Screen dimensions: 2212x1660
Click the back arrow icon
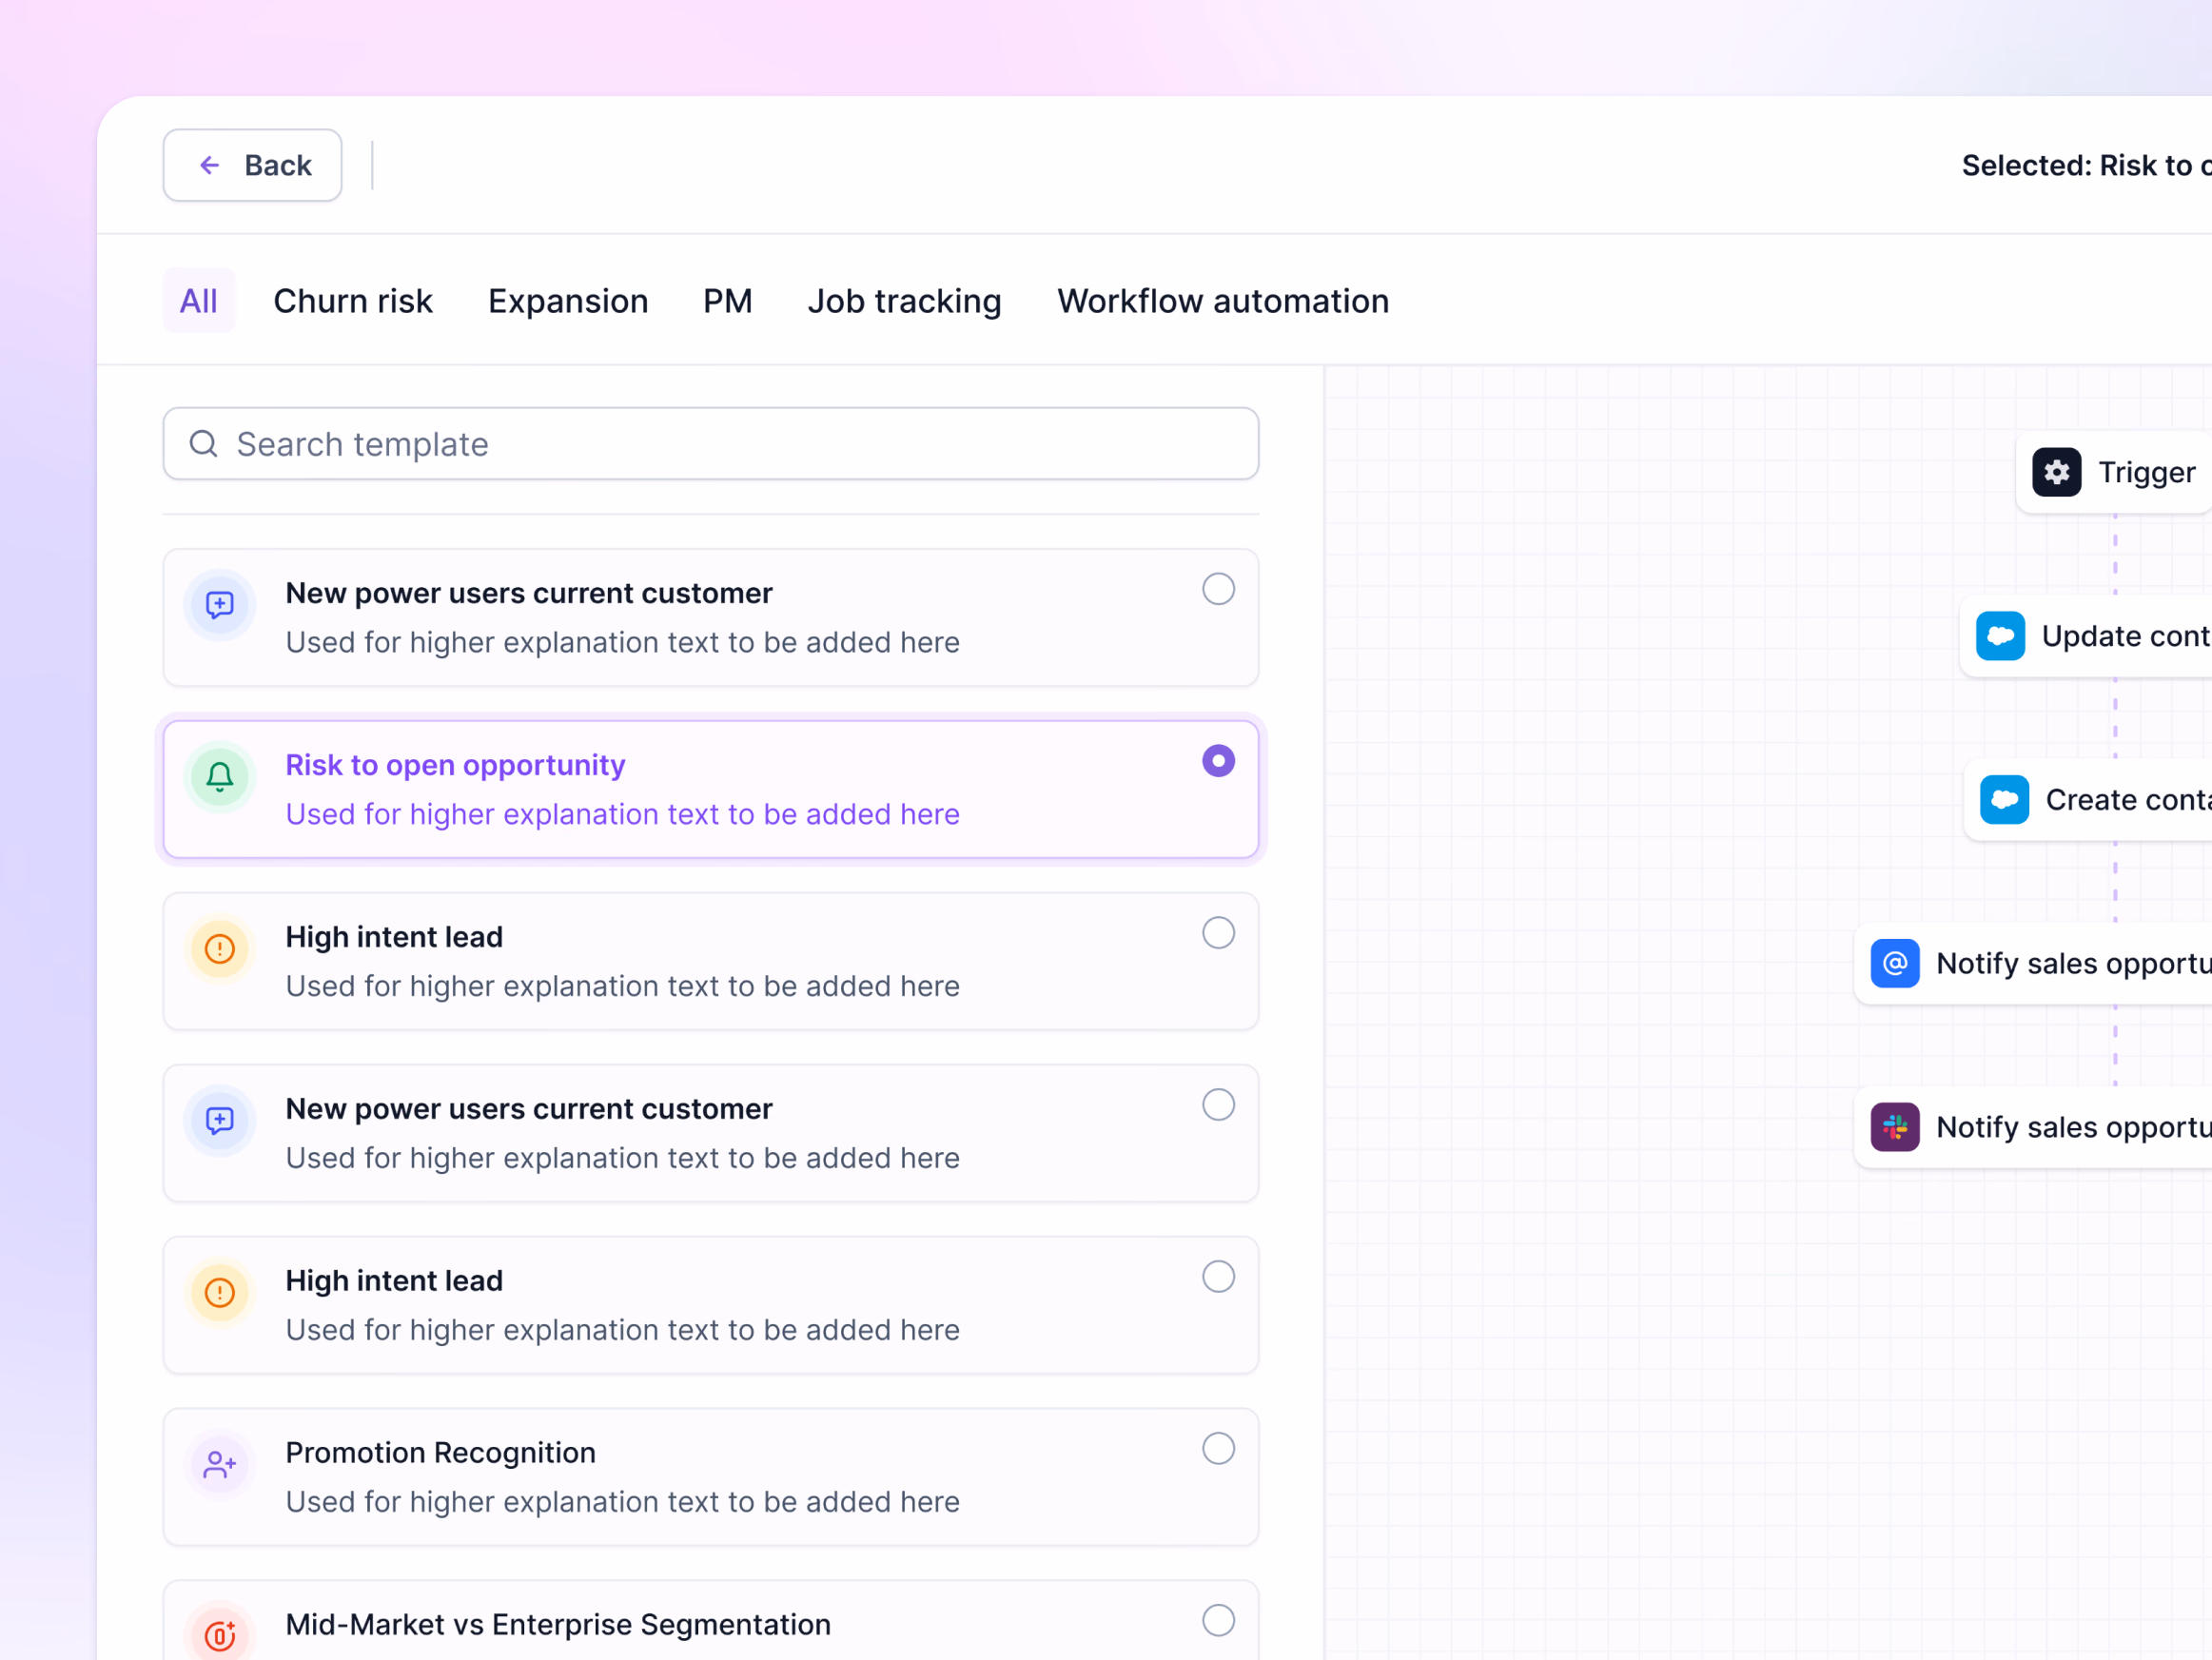click(x=210, y=165)
